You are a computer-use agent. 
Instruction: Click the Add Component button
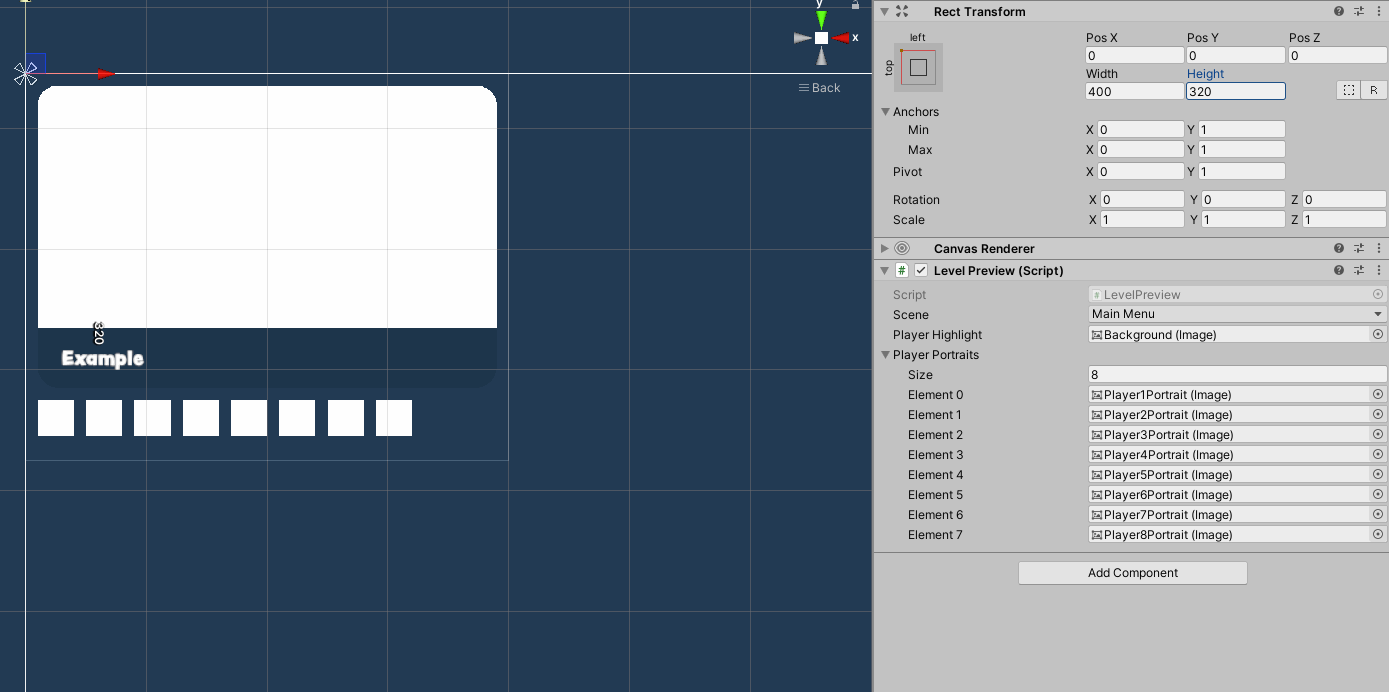1132,573
